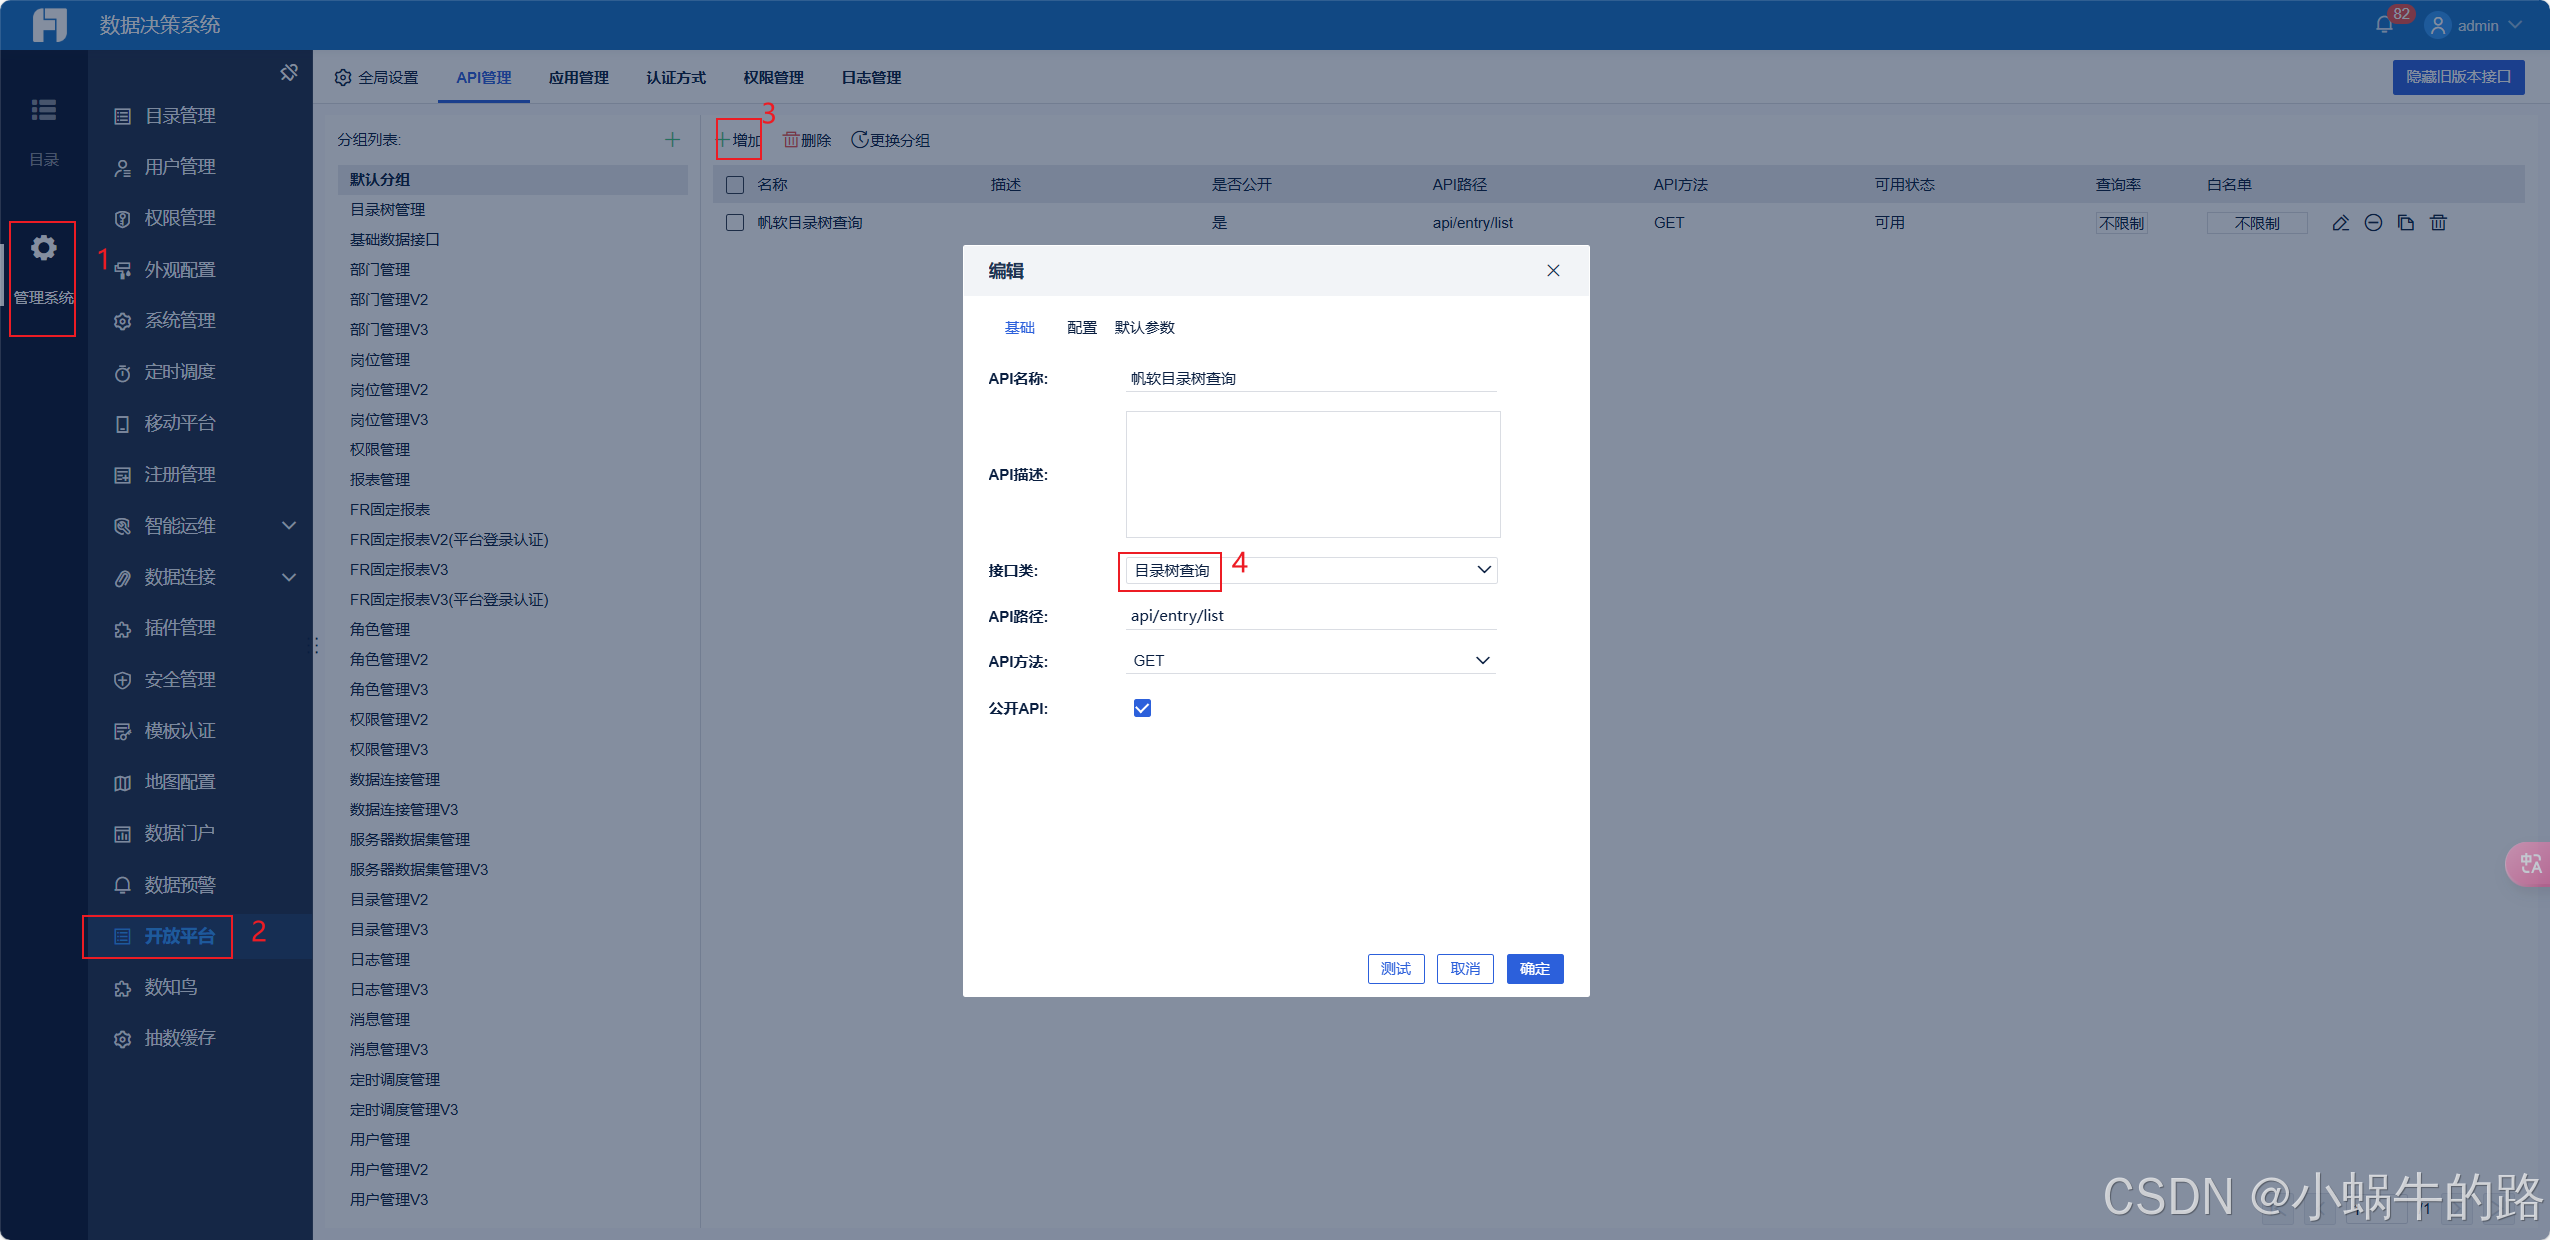Click the API名称 input field
Screen dimensions: 2550x1240
pos(1310,379)
